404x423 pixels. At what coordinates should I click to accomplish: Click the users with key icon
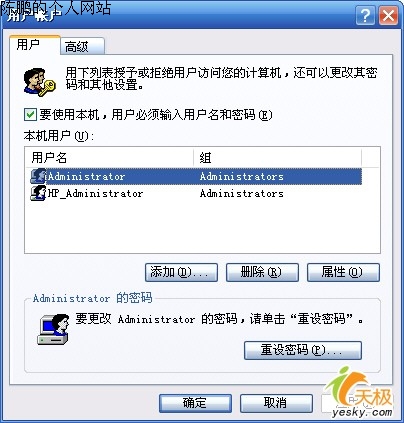[39, 82]
